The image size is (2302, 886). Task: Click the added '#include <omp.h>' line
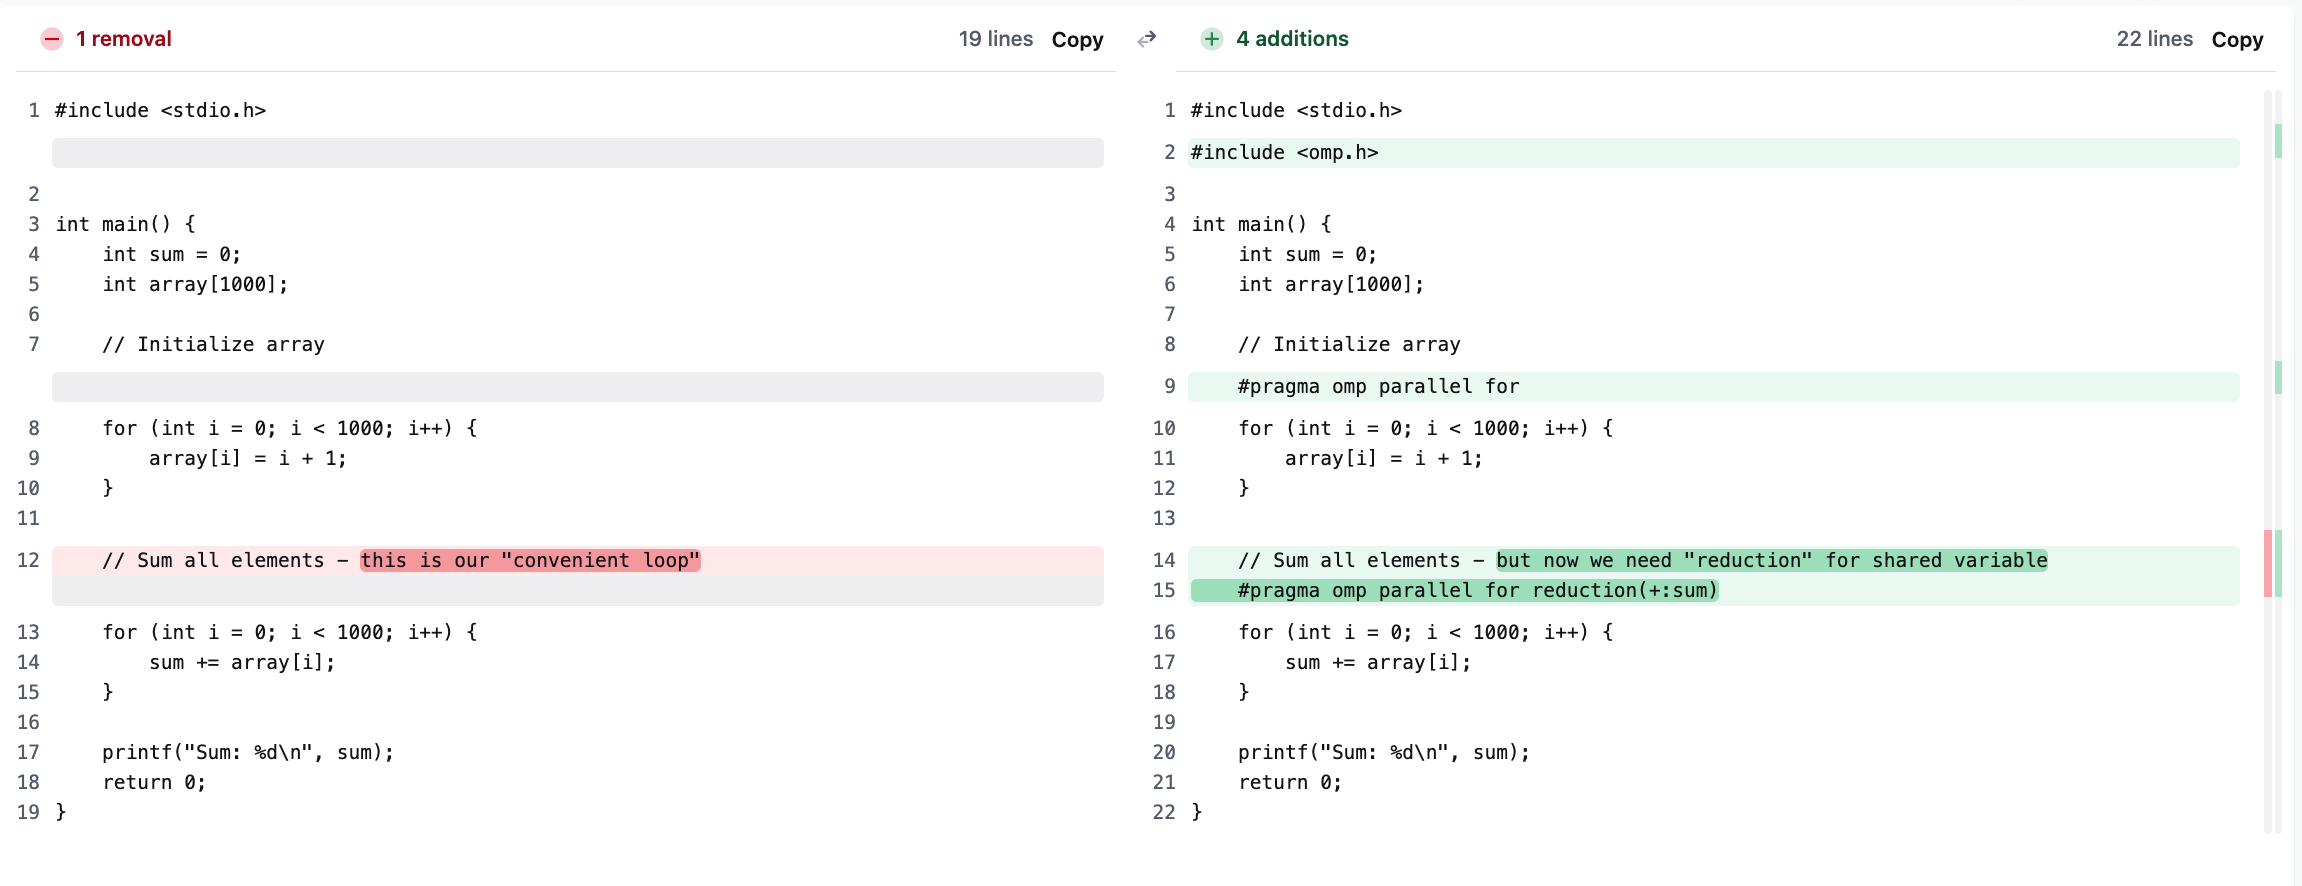[x=1714, y=153]
